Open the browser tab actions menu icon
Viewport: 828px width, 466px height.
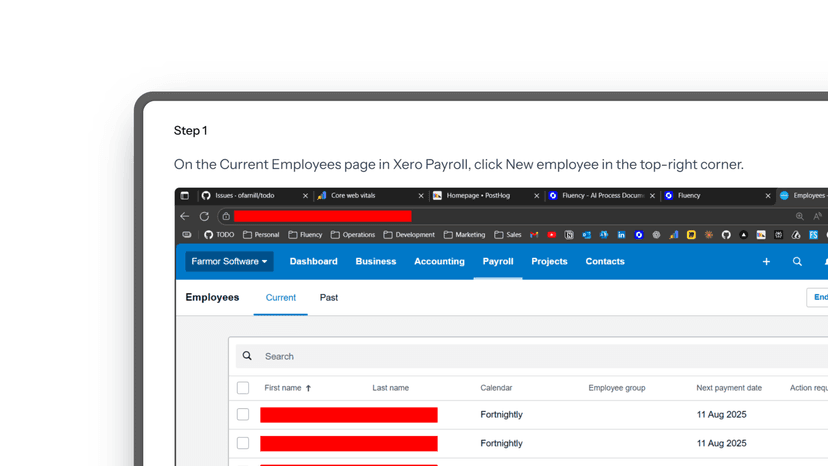[184, 195]
